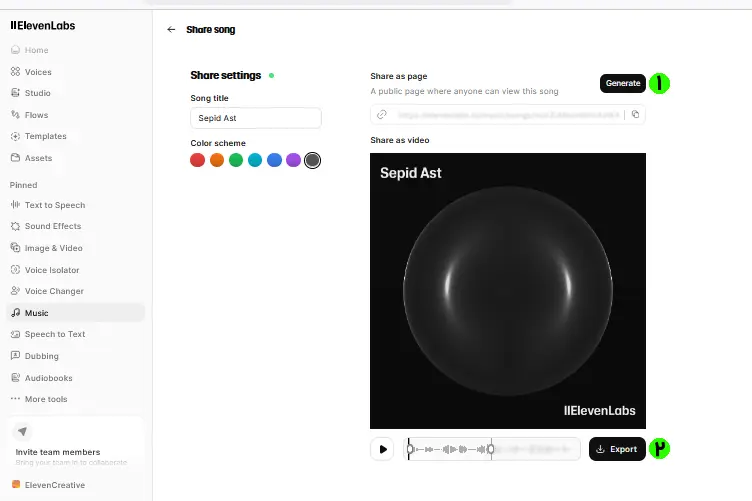752x501 pixels.
Task: Click the Song title input field
Action: [256, 118]
